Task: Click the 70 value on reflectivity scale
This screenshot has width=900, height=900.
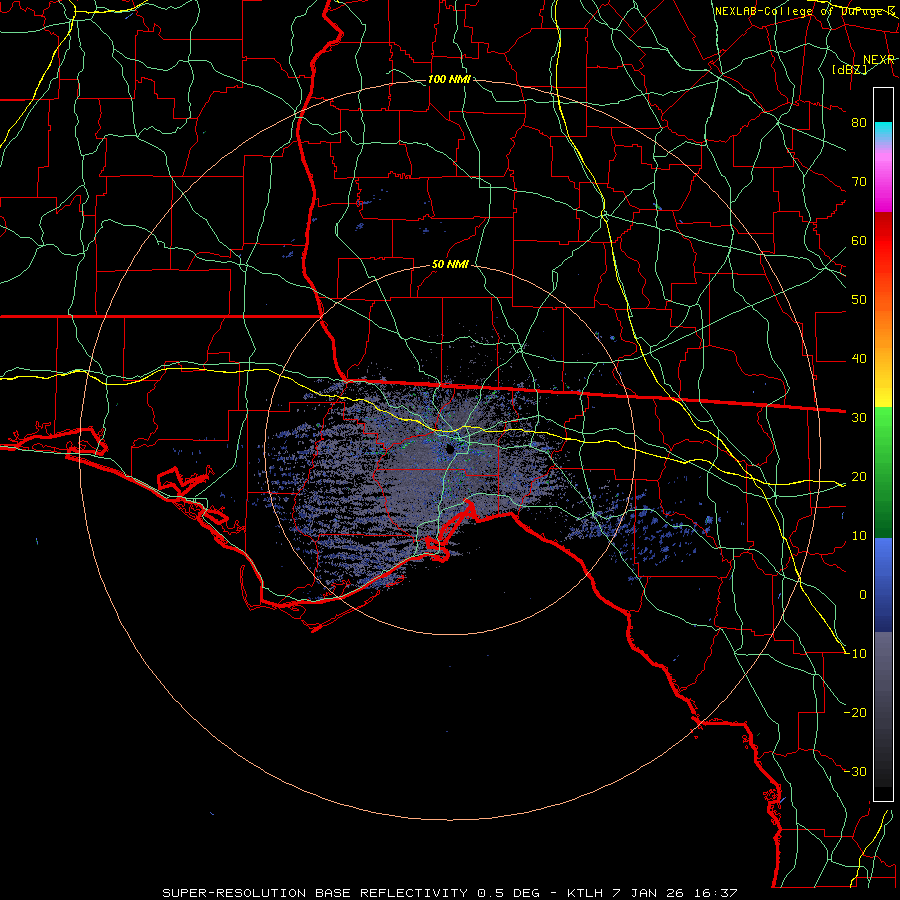Action: [859, 182]
